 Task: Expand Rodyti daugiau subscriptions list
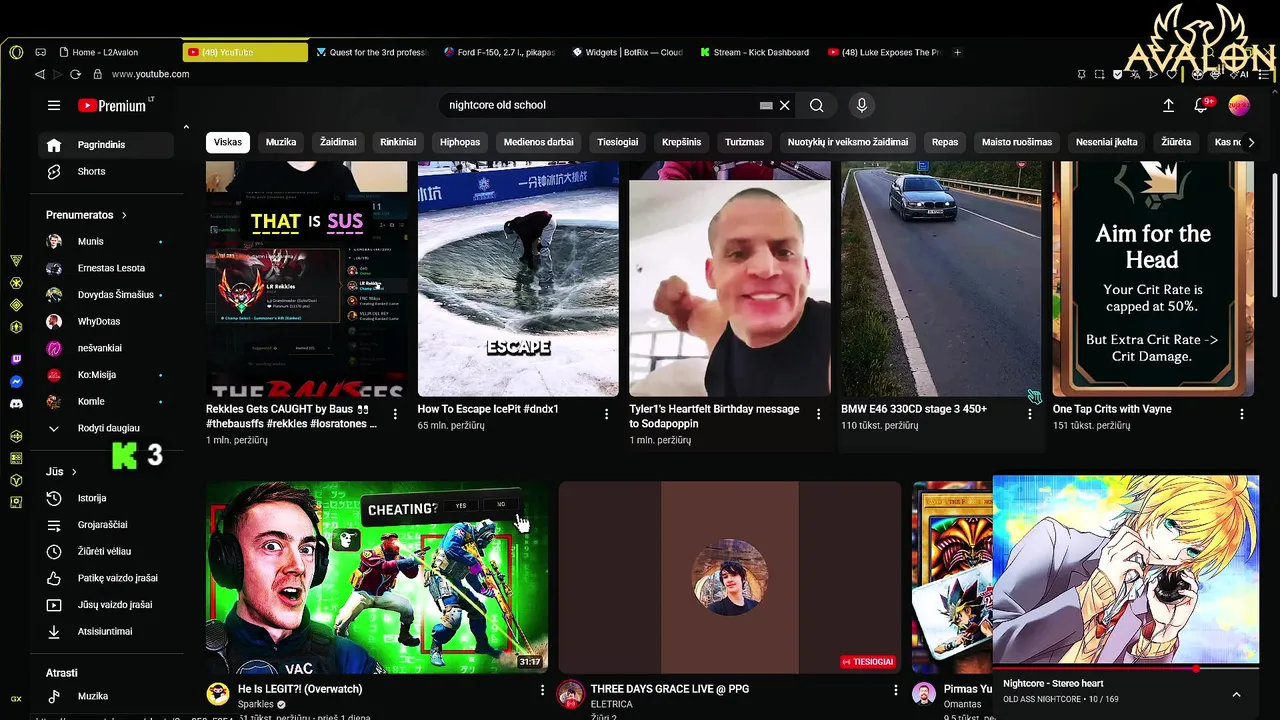[106, 428]
